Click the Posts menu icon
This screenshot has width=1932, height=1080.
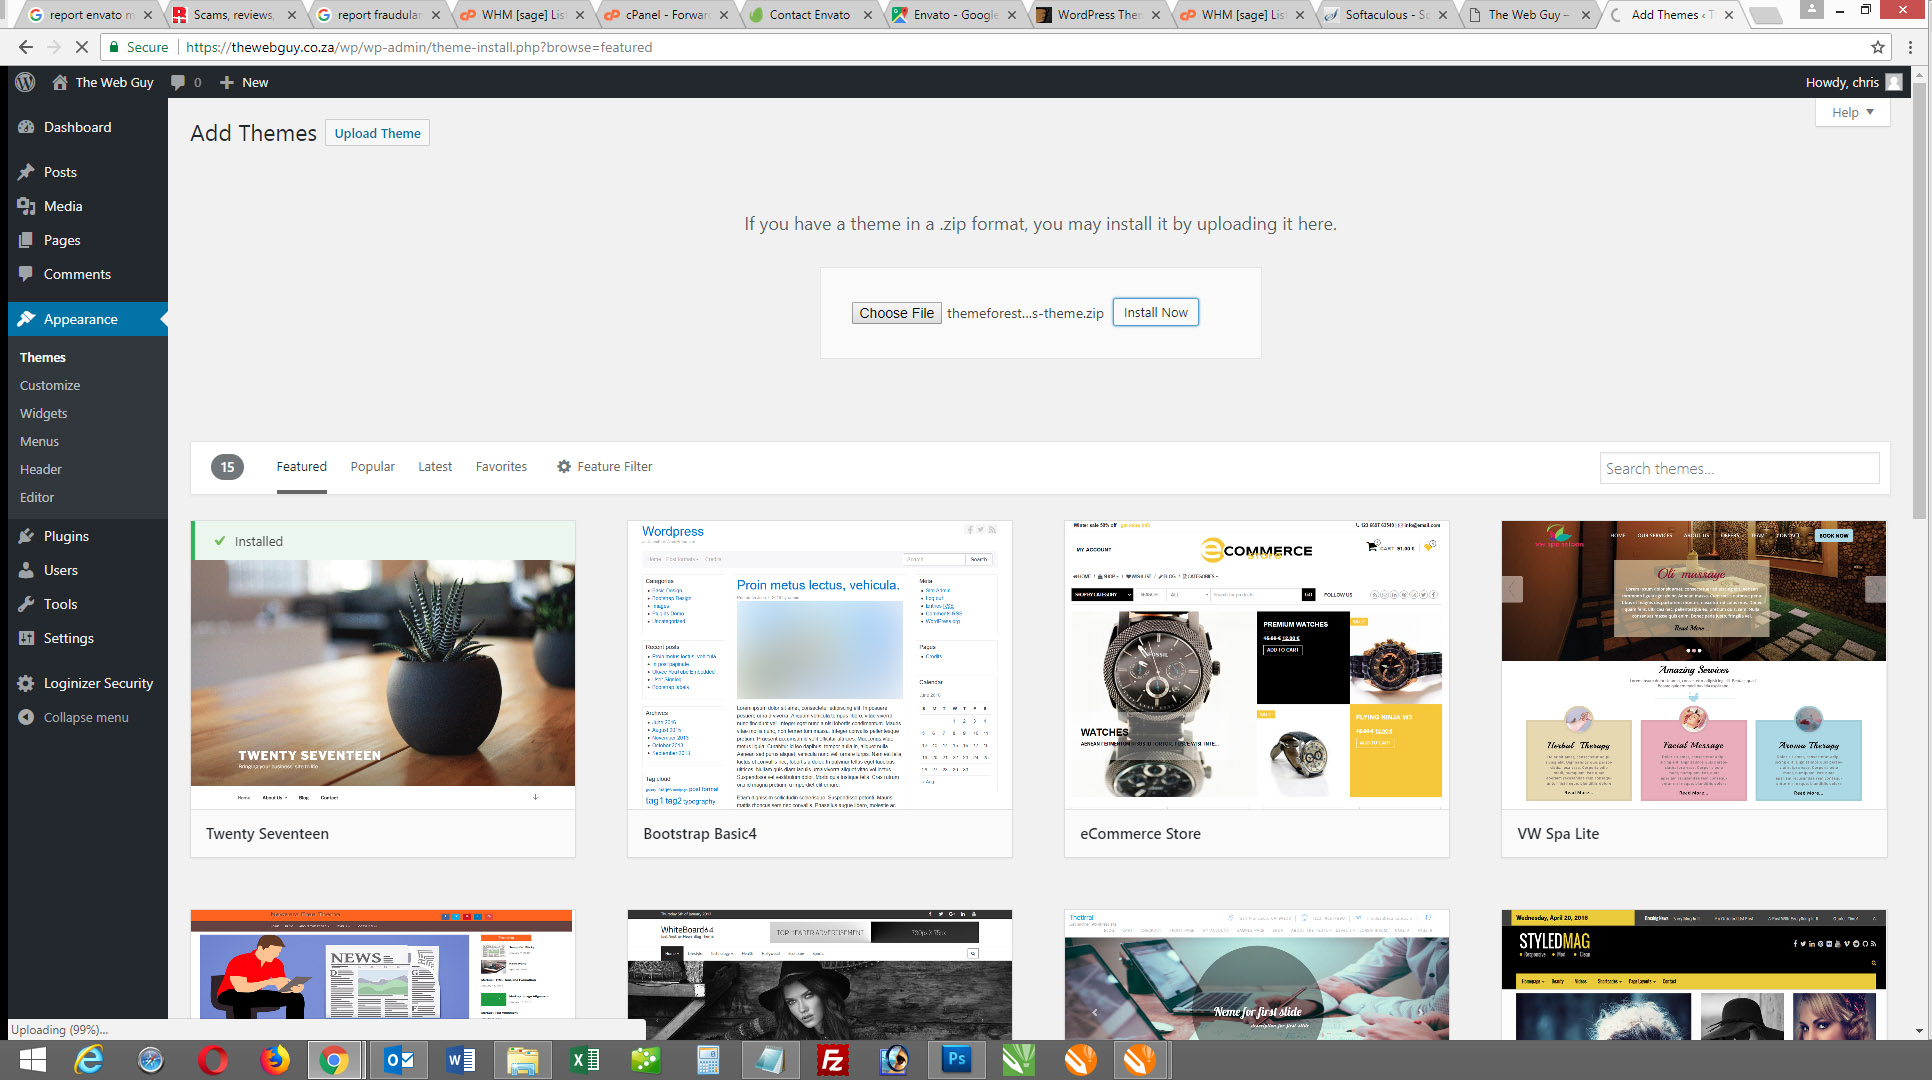tap(27, 171)
